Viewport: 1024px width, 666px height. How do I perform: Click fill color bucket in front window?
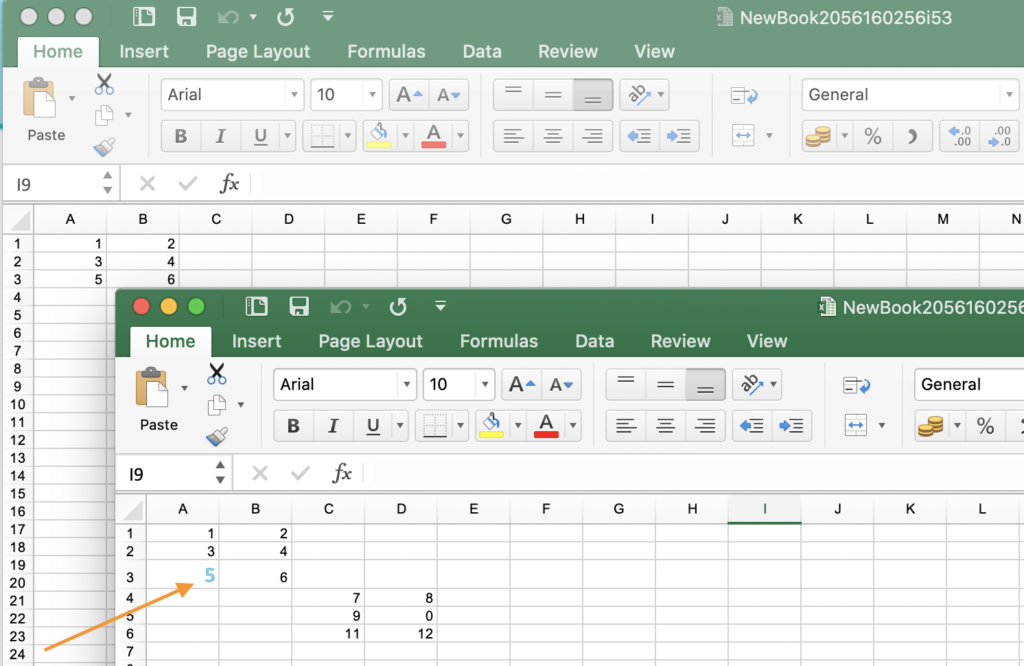(491, 426)
